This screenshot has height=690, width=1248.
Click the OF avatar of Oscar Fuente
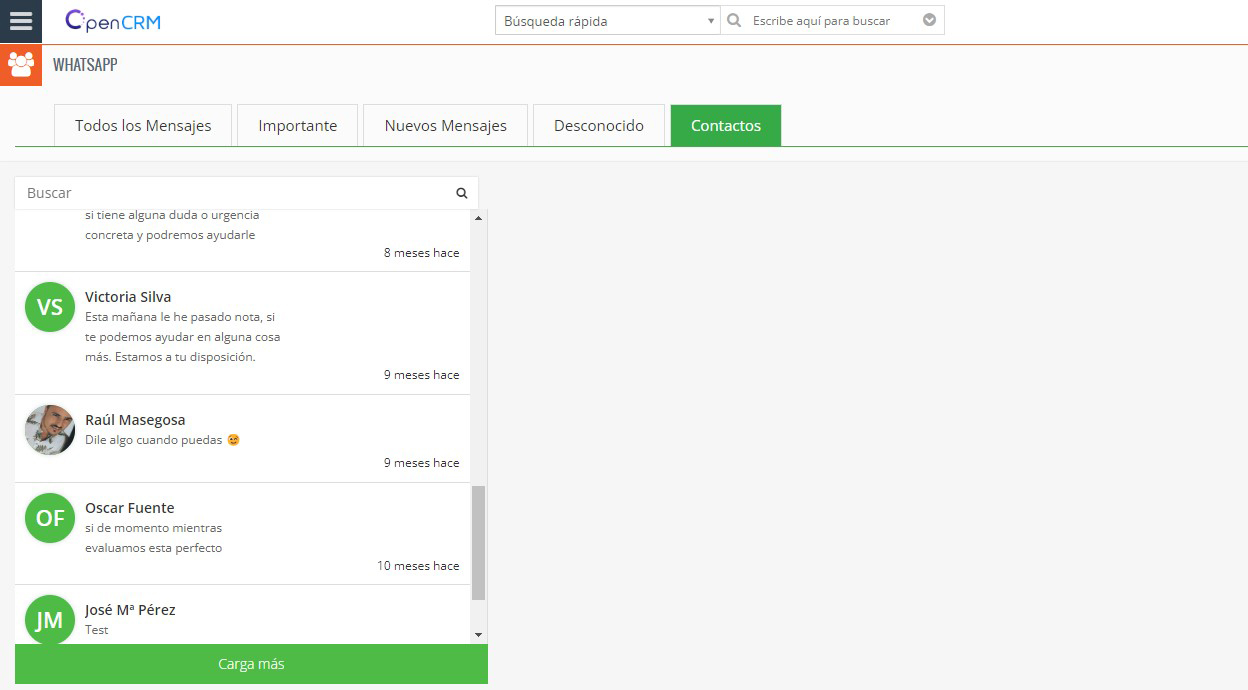tap(50, 518)
